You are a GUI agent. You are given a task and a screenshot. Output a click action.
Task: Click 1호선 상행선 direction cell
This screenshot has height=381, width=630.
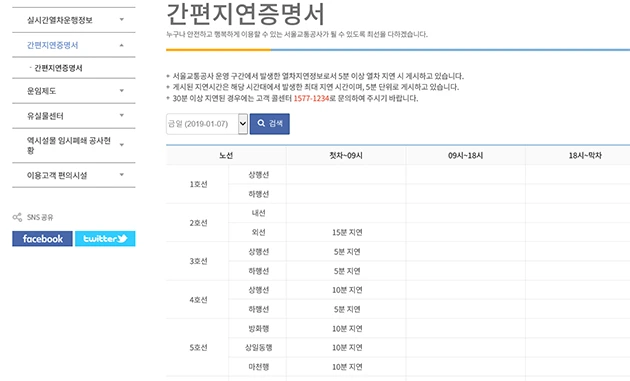tap(258, 175)
